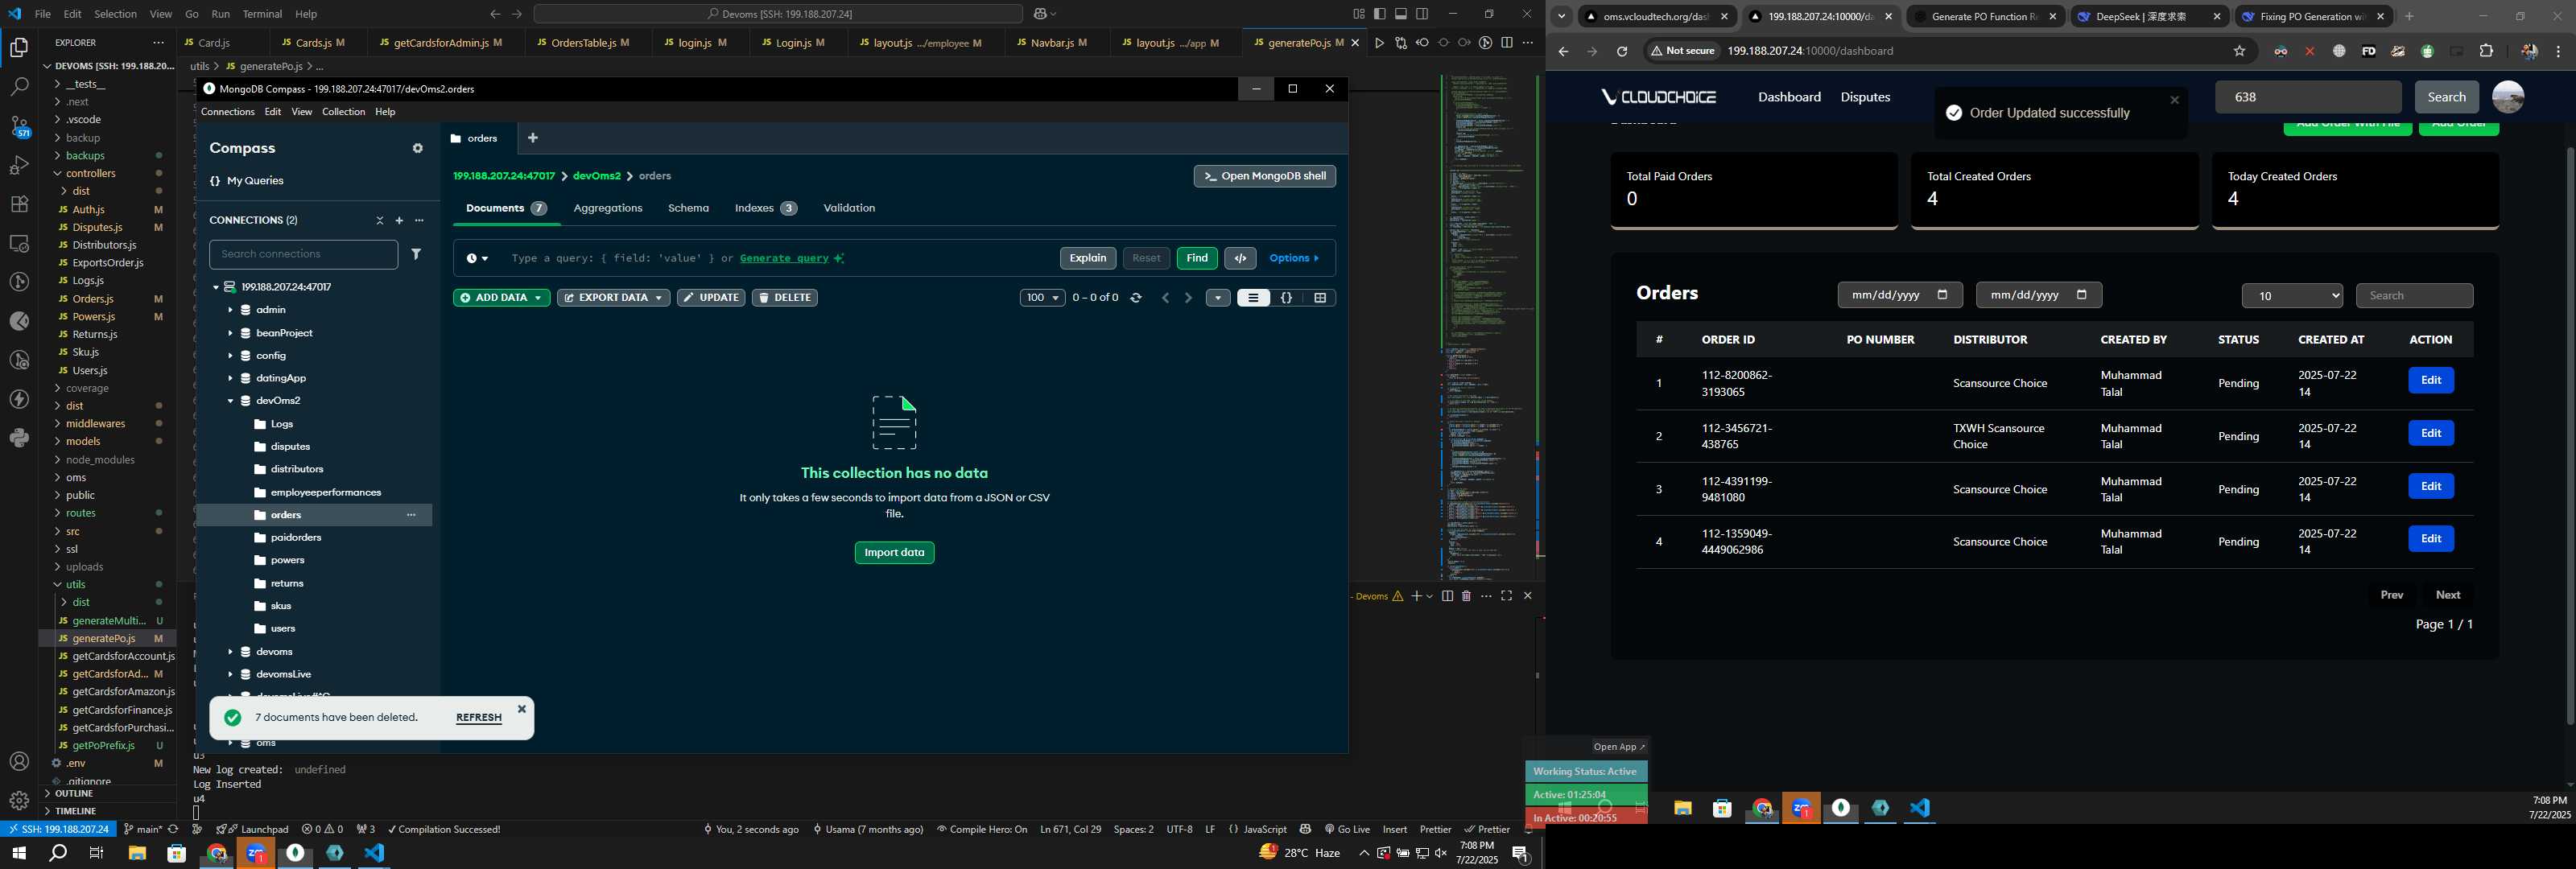Click the Find button in Compass
Screen dimensions: 2576x869
click(x=1197, y=258)
